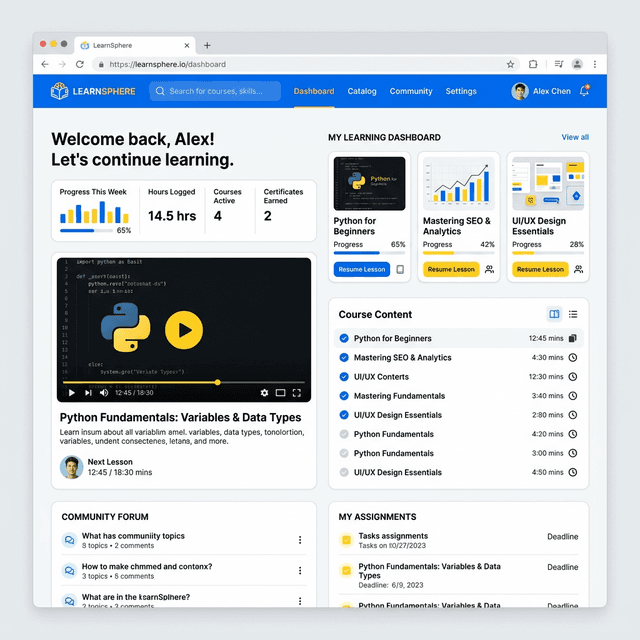Screen dimensions: 640x640
Task: Toggle the Tasks assignments checkbox
Action: (346, 540)
